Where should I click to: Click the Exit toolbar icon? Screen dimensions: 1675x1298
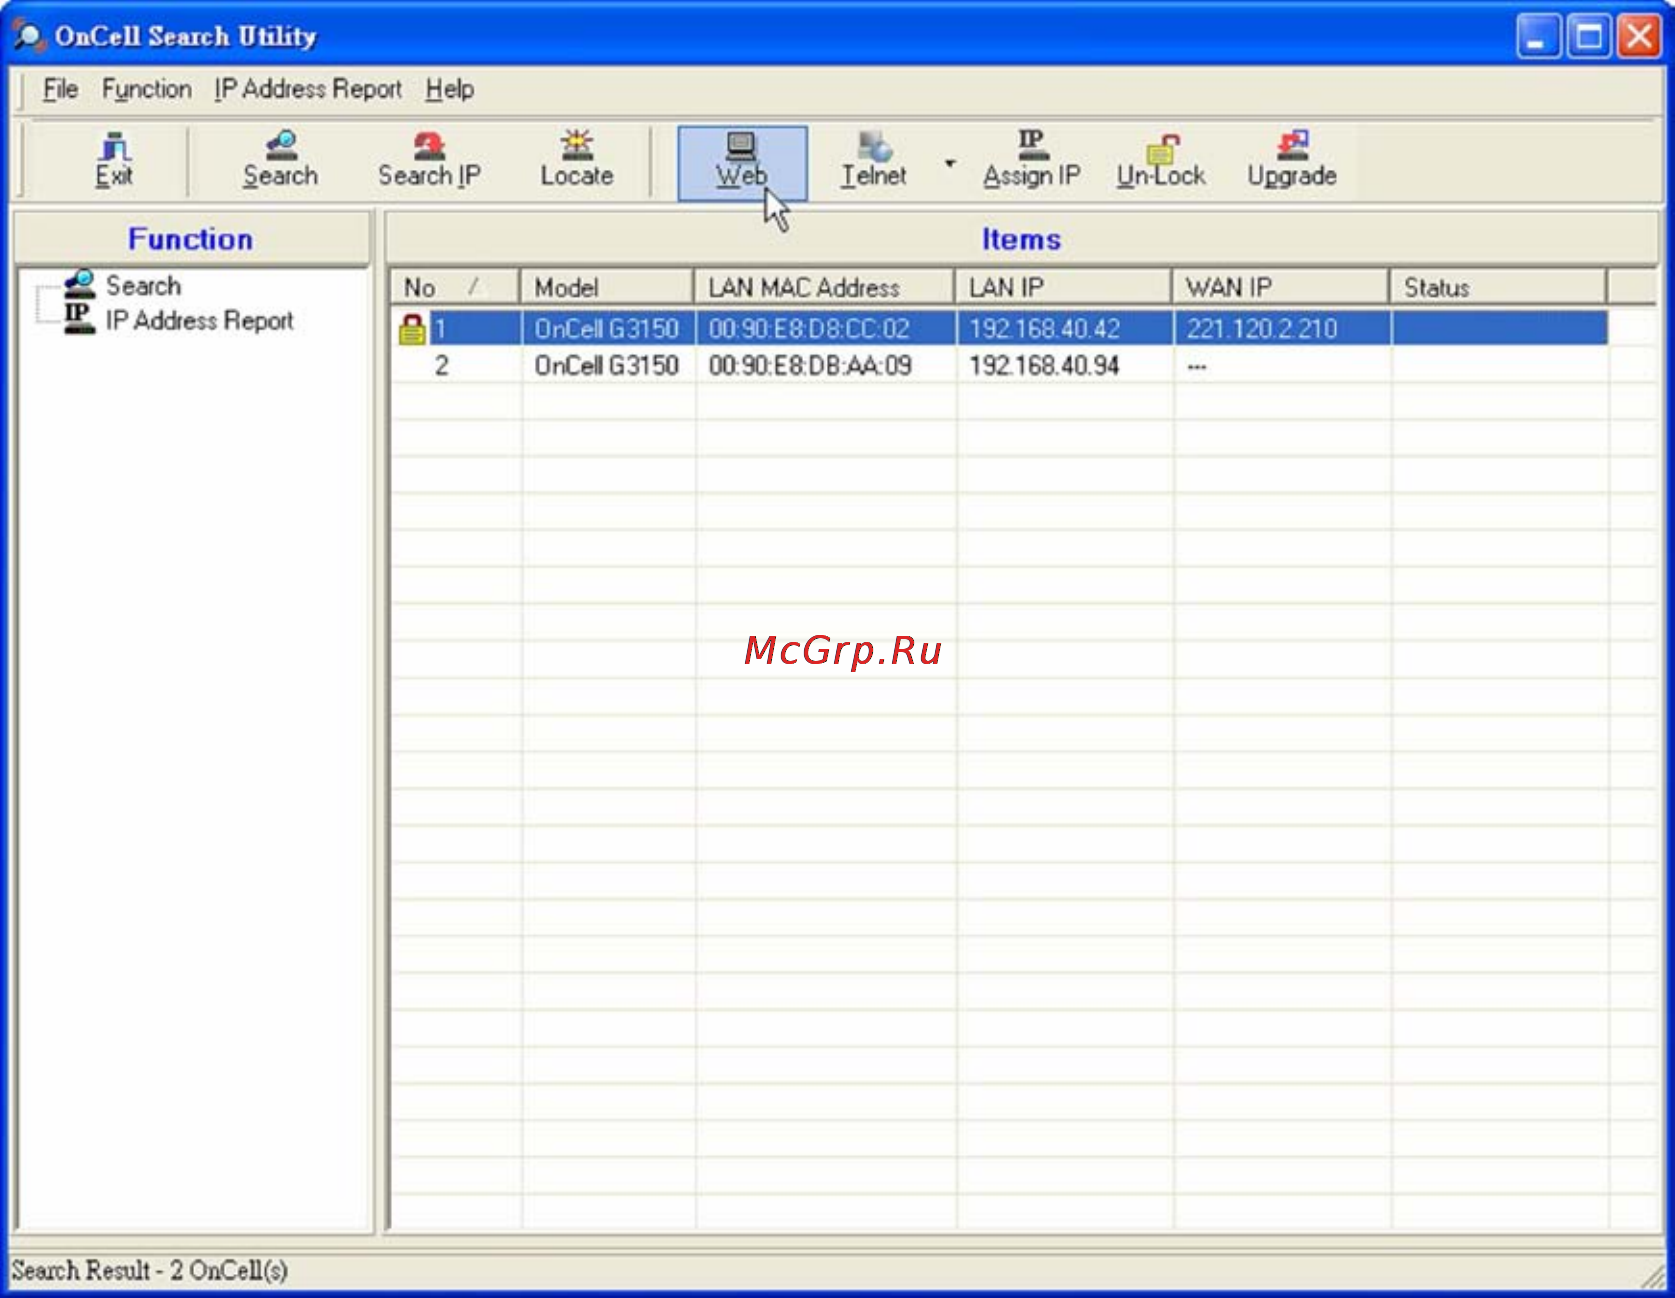pyautogui.click(x=114, y=161)
